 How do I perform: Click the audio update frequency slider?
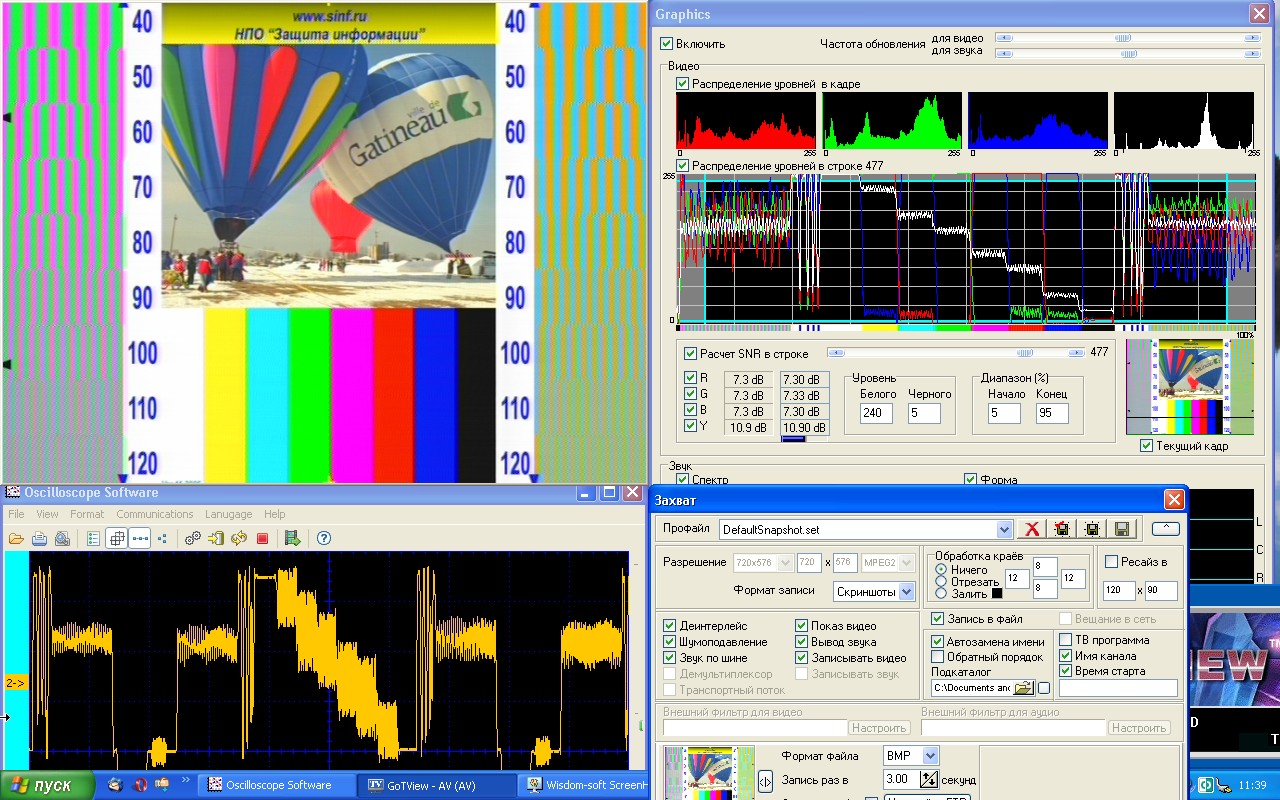pyautogui.click(x=1127, y=54)
